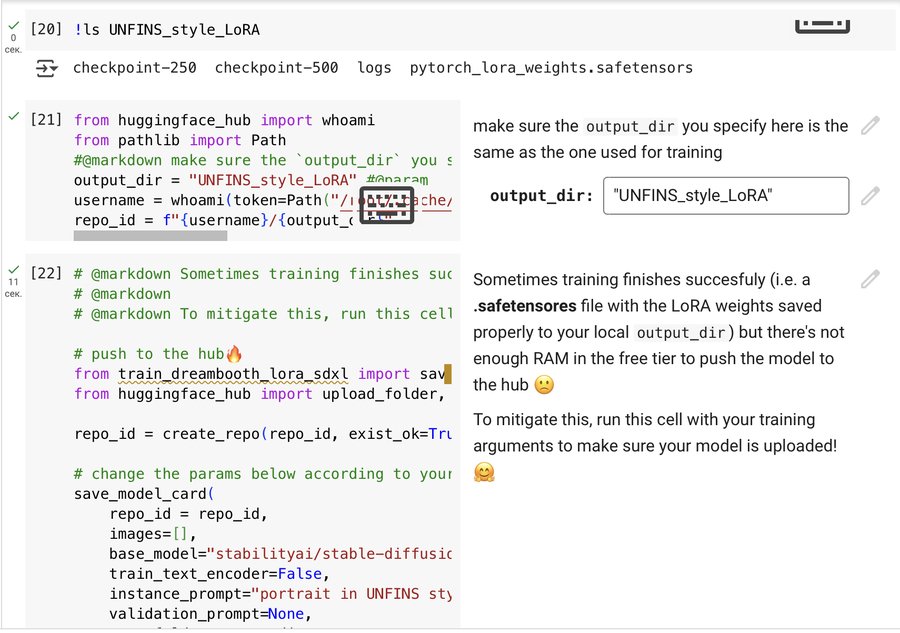Click the output toggle icon under cell 20

pos(46,68)
